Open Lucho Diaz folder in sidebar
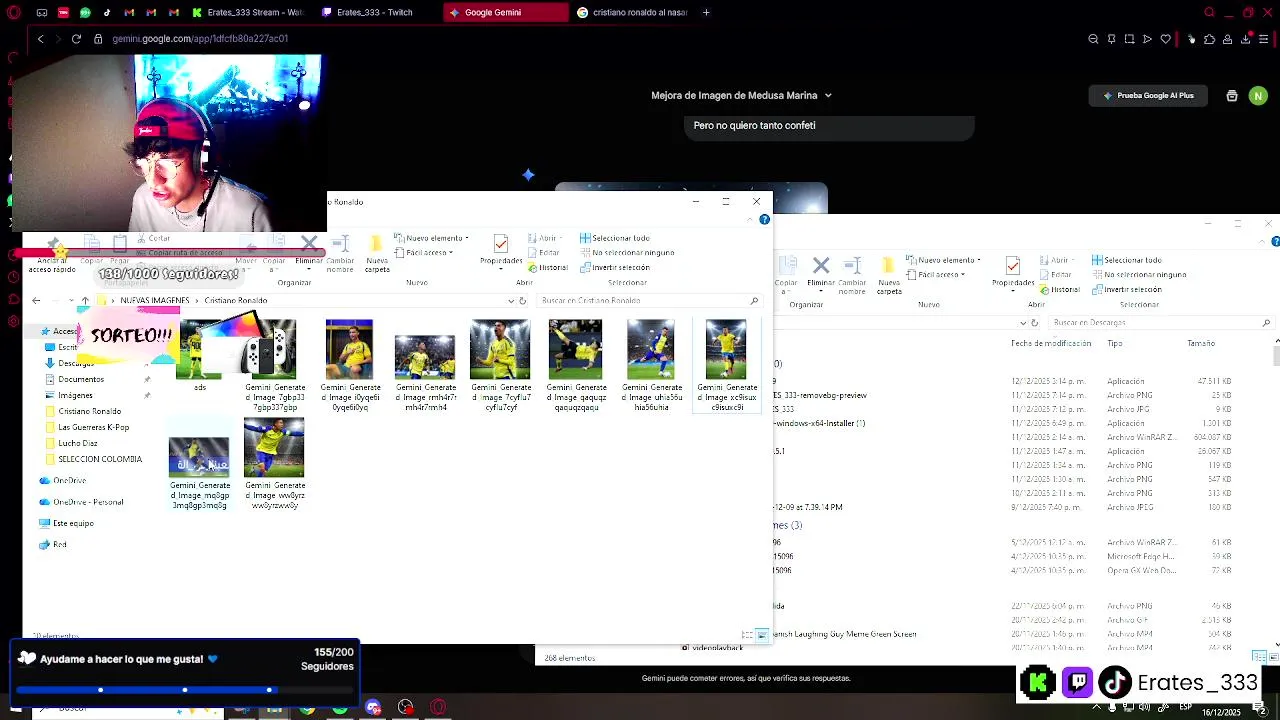 coord(77,443)
